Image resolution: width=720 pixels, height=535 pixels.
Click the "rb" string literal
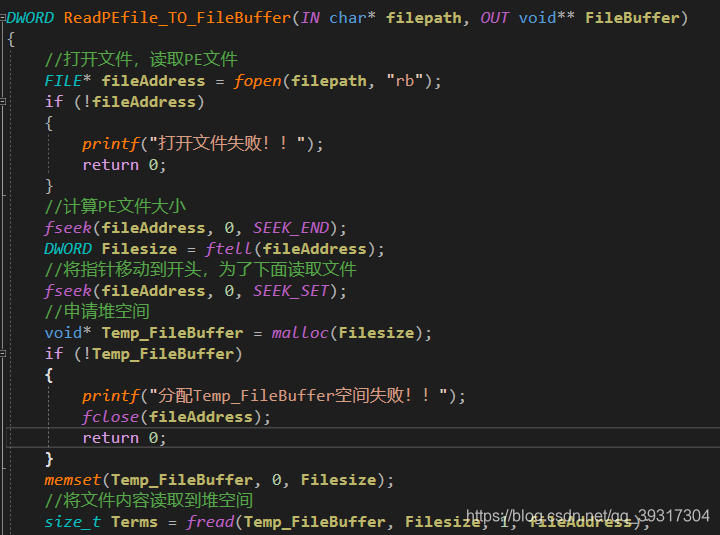coord(405,81)
